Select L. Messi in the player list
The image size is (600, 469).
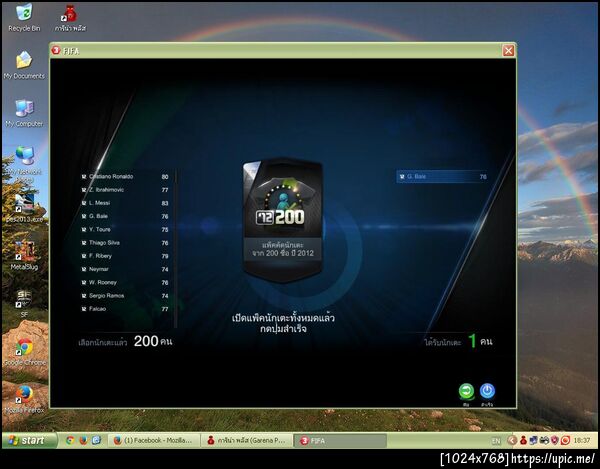coord(125,203)
